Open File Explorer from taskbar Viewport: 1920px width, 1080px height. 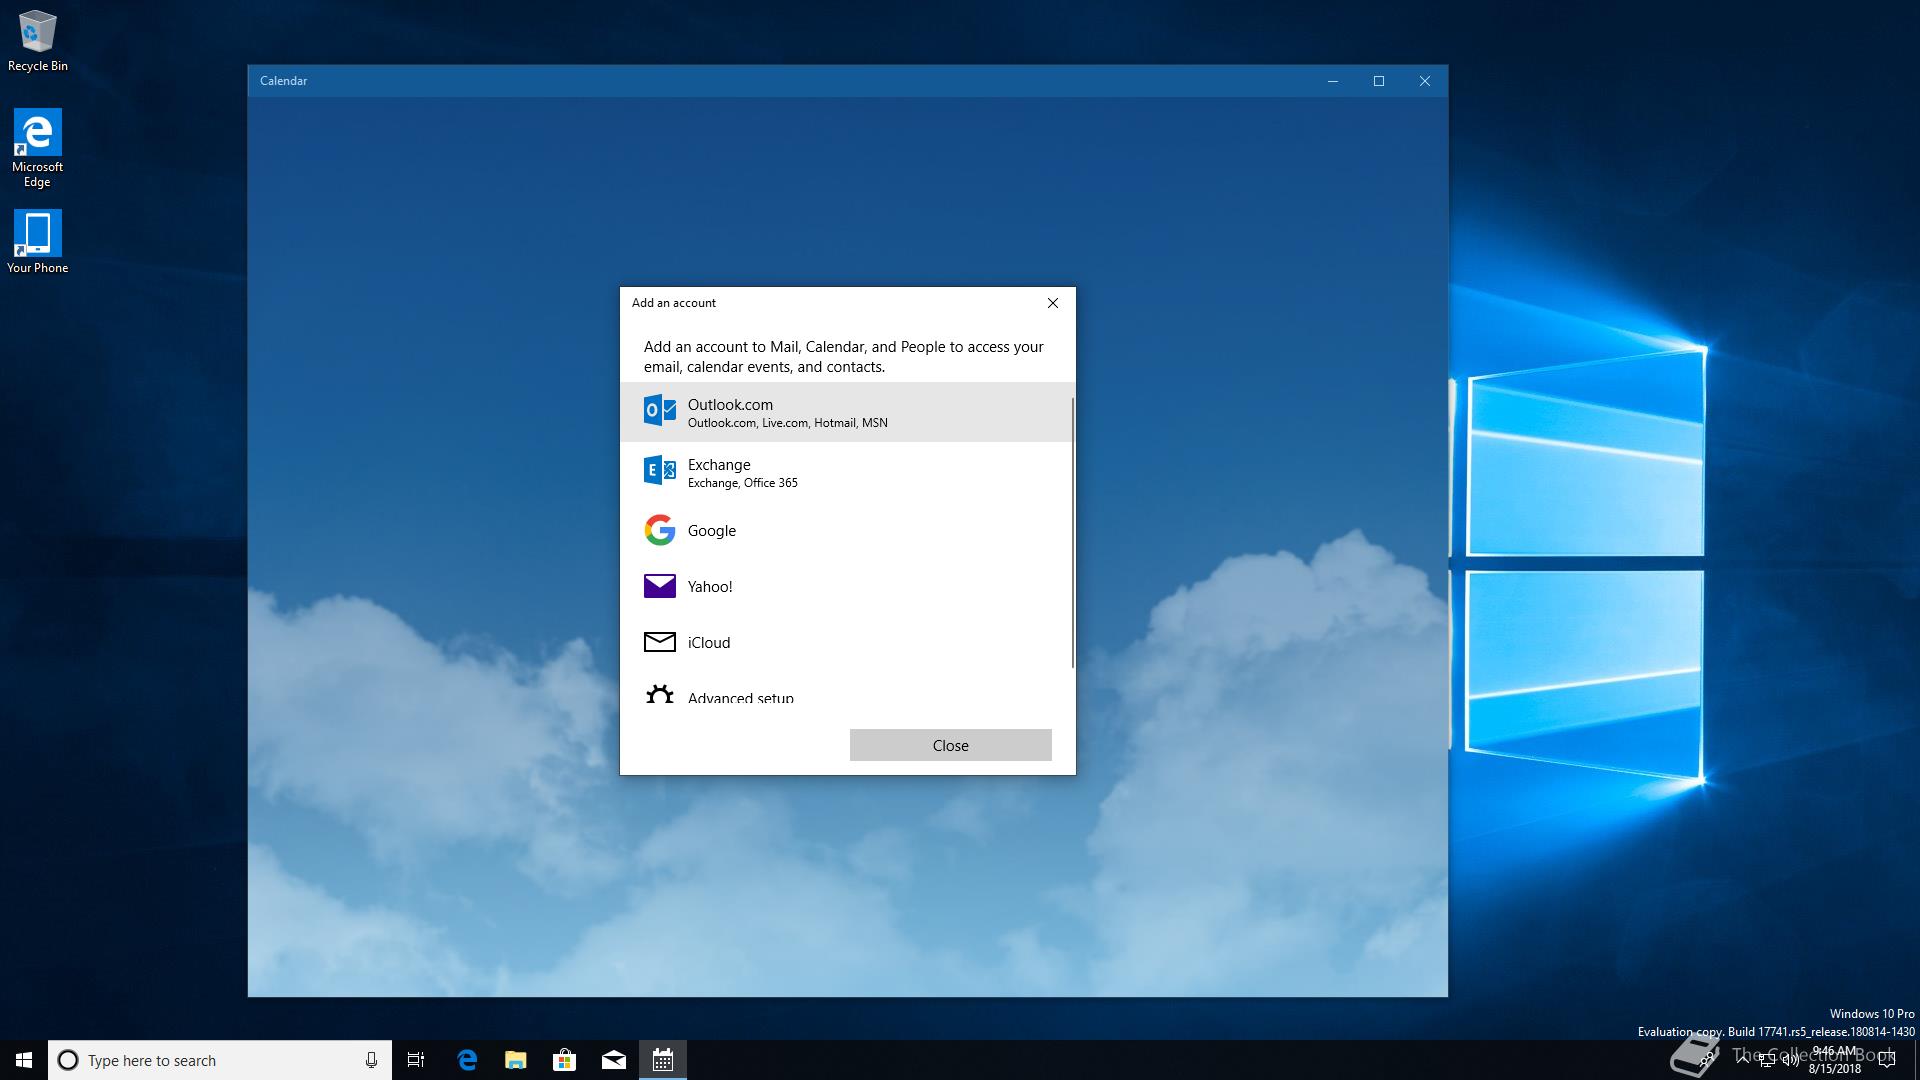(516, 1060)
